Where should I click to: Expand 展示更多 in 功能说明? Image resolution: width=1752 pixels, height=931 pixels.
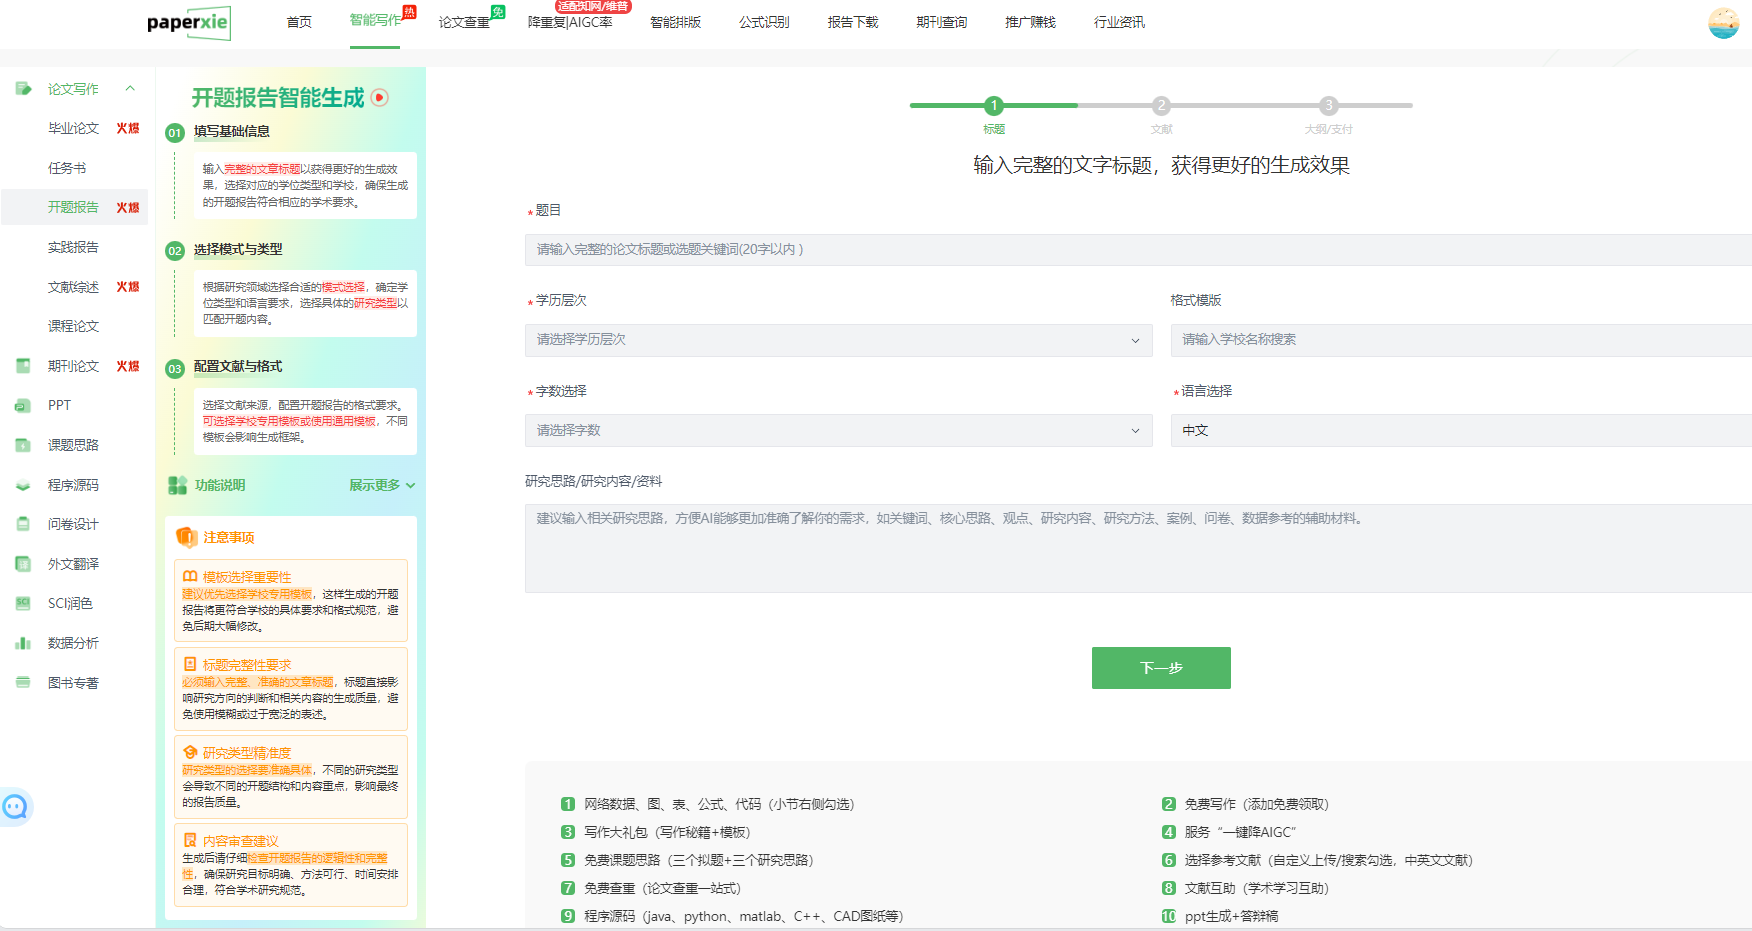click(x=381, y=485)
